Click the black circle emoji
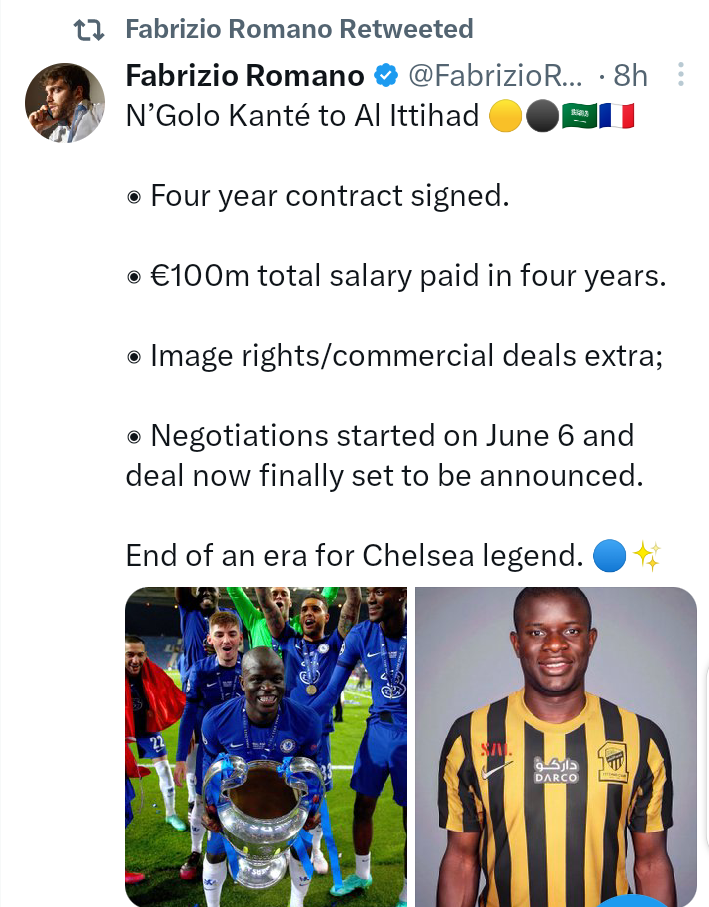The width and height of the screenshot is (709, 907). pos(540,117)
